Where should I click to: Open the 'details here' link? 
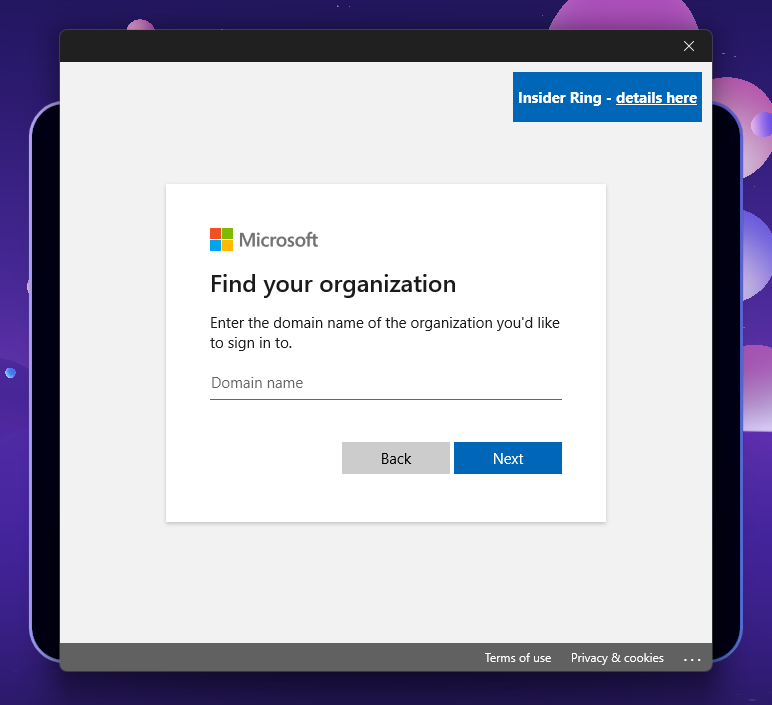click(x=656, y=98)
